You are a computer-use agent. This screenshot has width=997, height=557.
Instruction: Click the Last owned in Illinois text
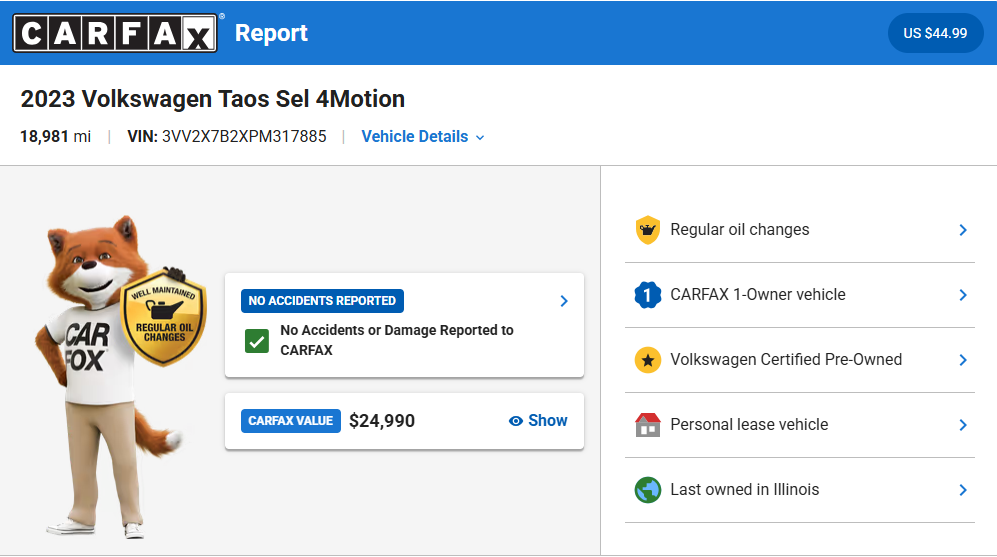click(x=744, y=490)
